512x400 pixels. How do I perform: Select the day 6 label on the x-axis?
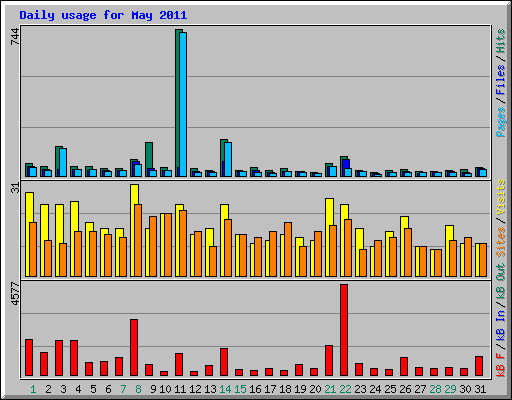(x=108, y=389)
